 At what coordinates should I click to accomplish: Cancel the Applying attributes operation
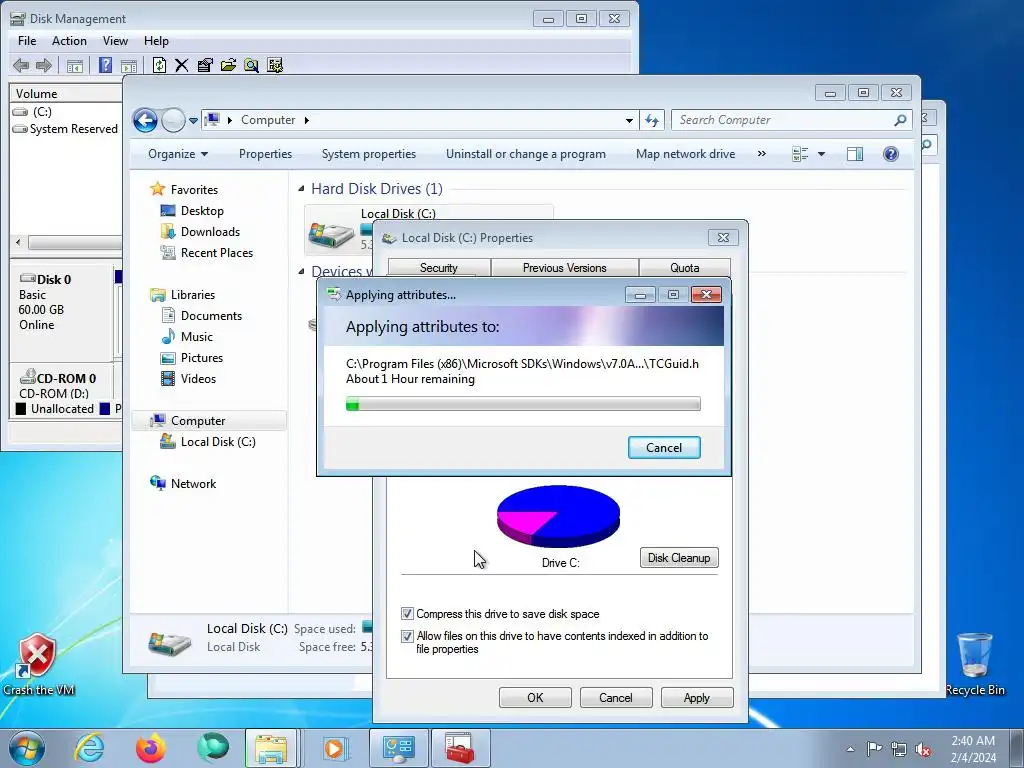664,448
